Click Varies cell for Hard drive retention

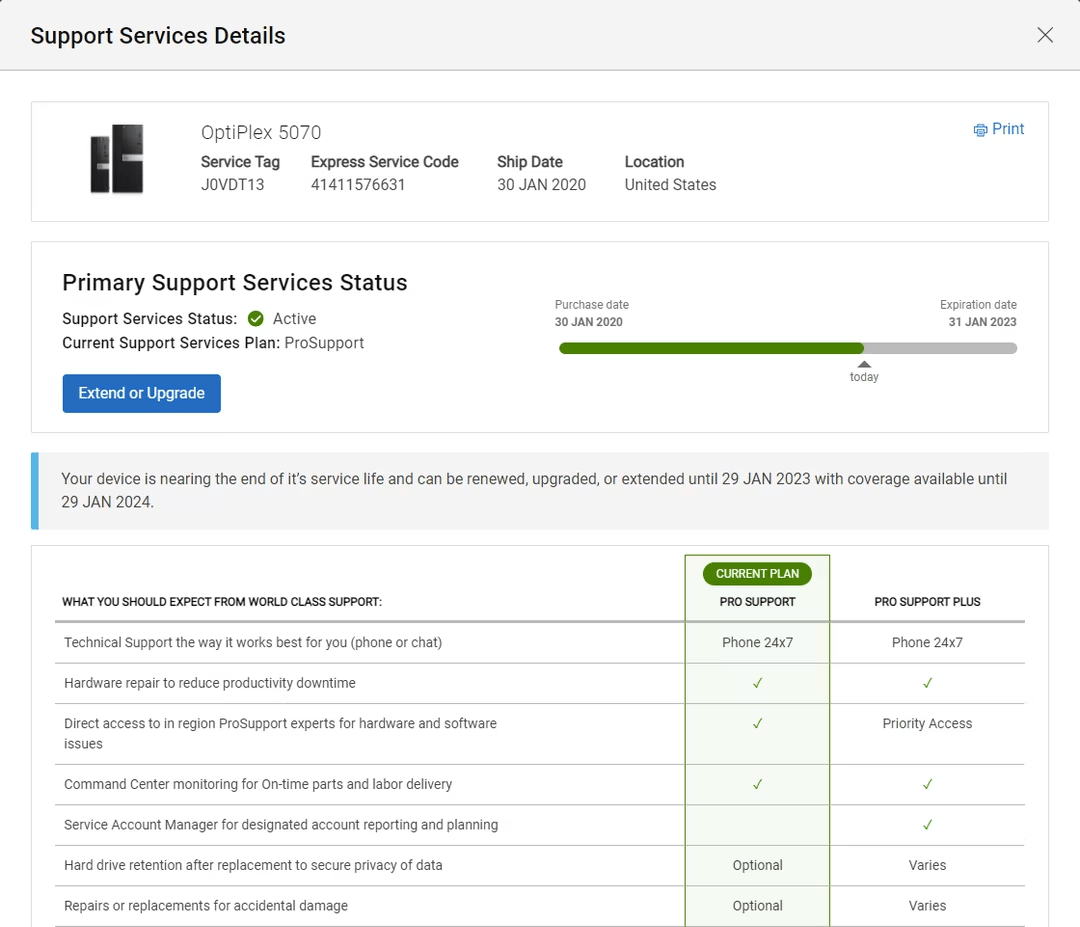pos(927,865)
